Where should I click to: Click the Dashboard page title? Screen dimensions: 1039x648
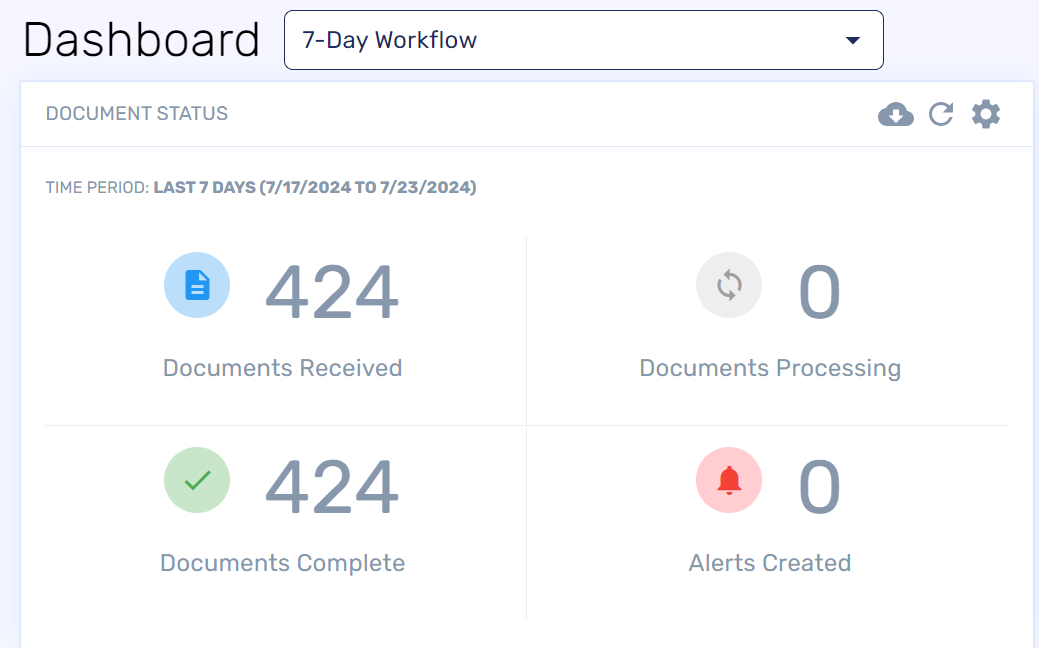(141, 40)
